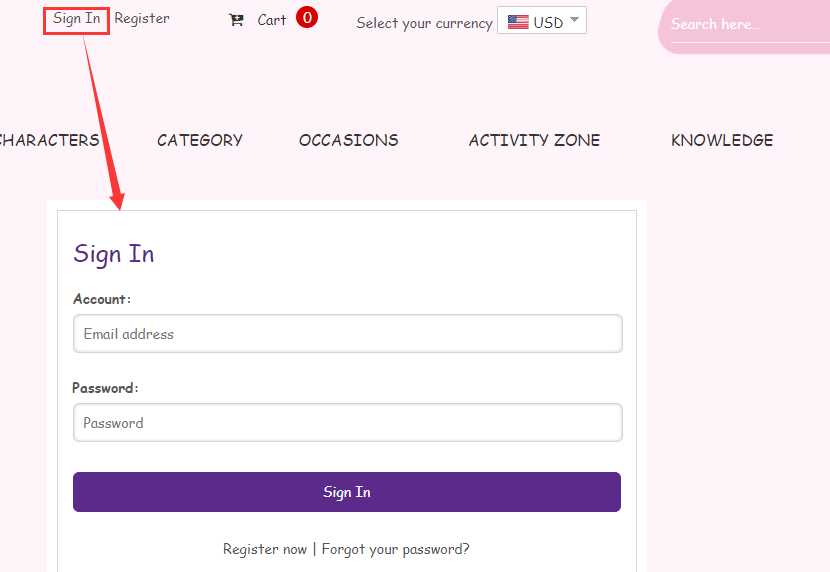
Task: Click the US flag icon in currency selector
Action: click(518, 22)
